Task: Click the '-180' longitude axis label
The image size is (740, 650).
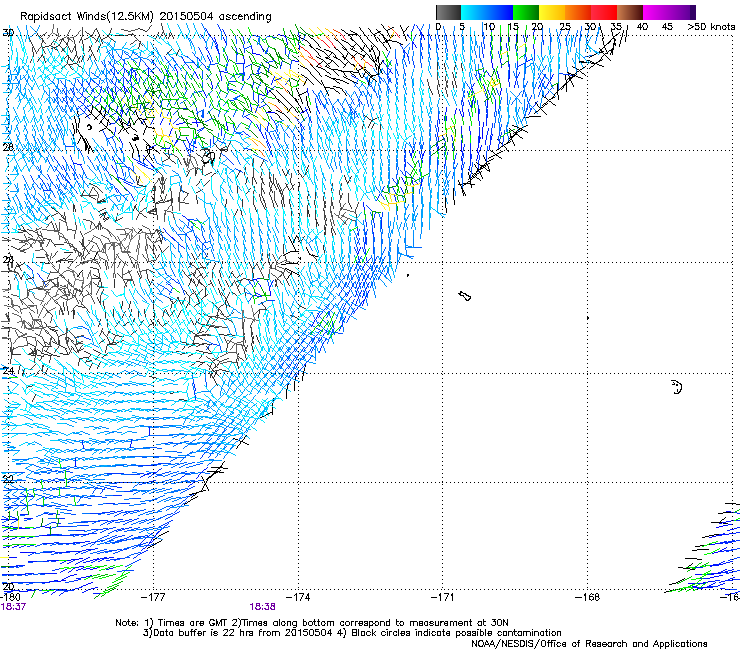Action: click(x=10, y=597)
